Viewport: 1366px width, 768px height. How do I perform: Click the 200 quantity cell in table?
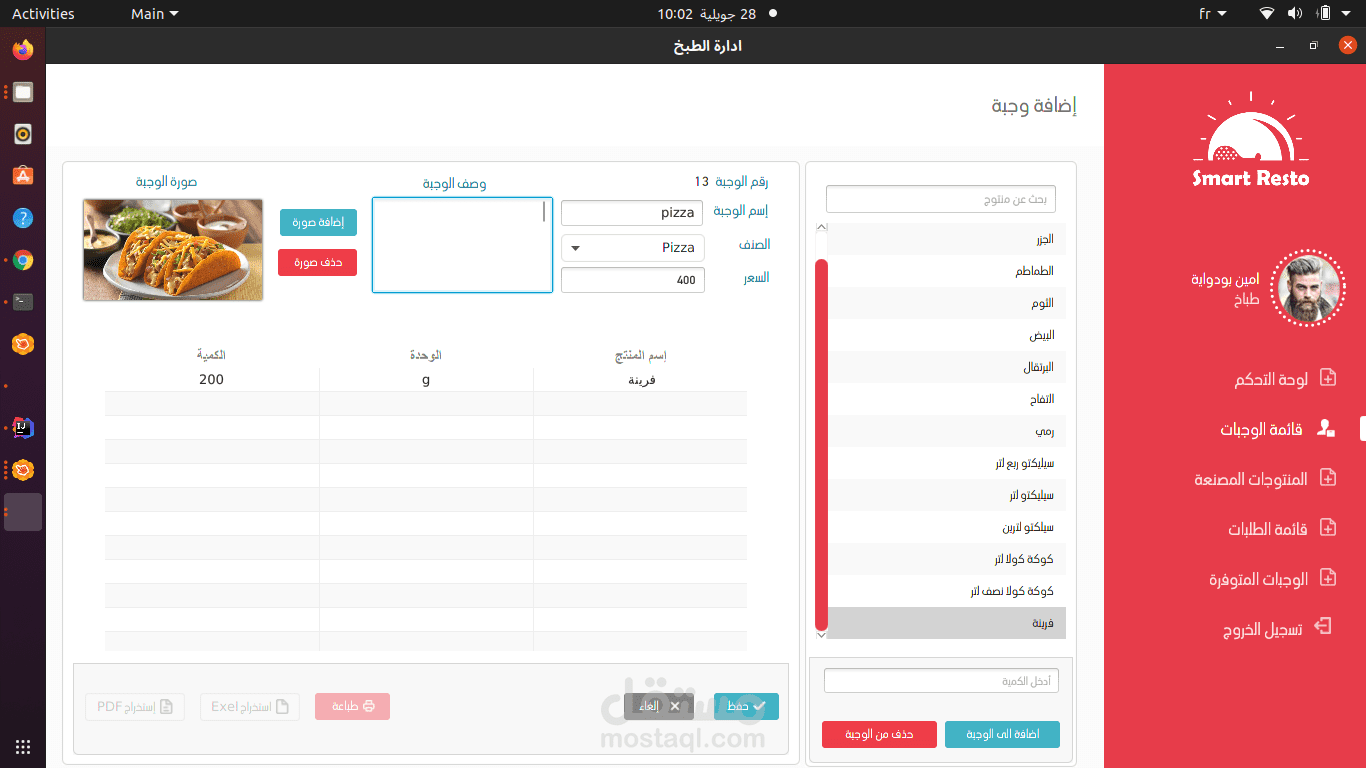[212, 380]
